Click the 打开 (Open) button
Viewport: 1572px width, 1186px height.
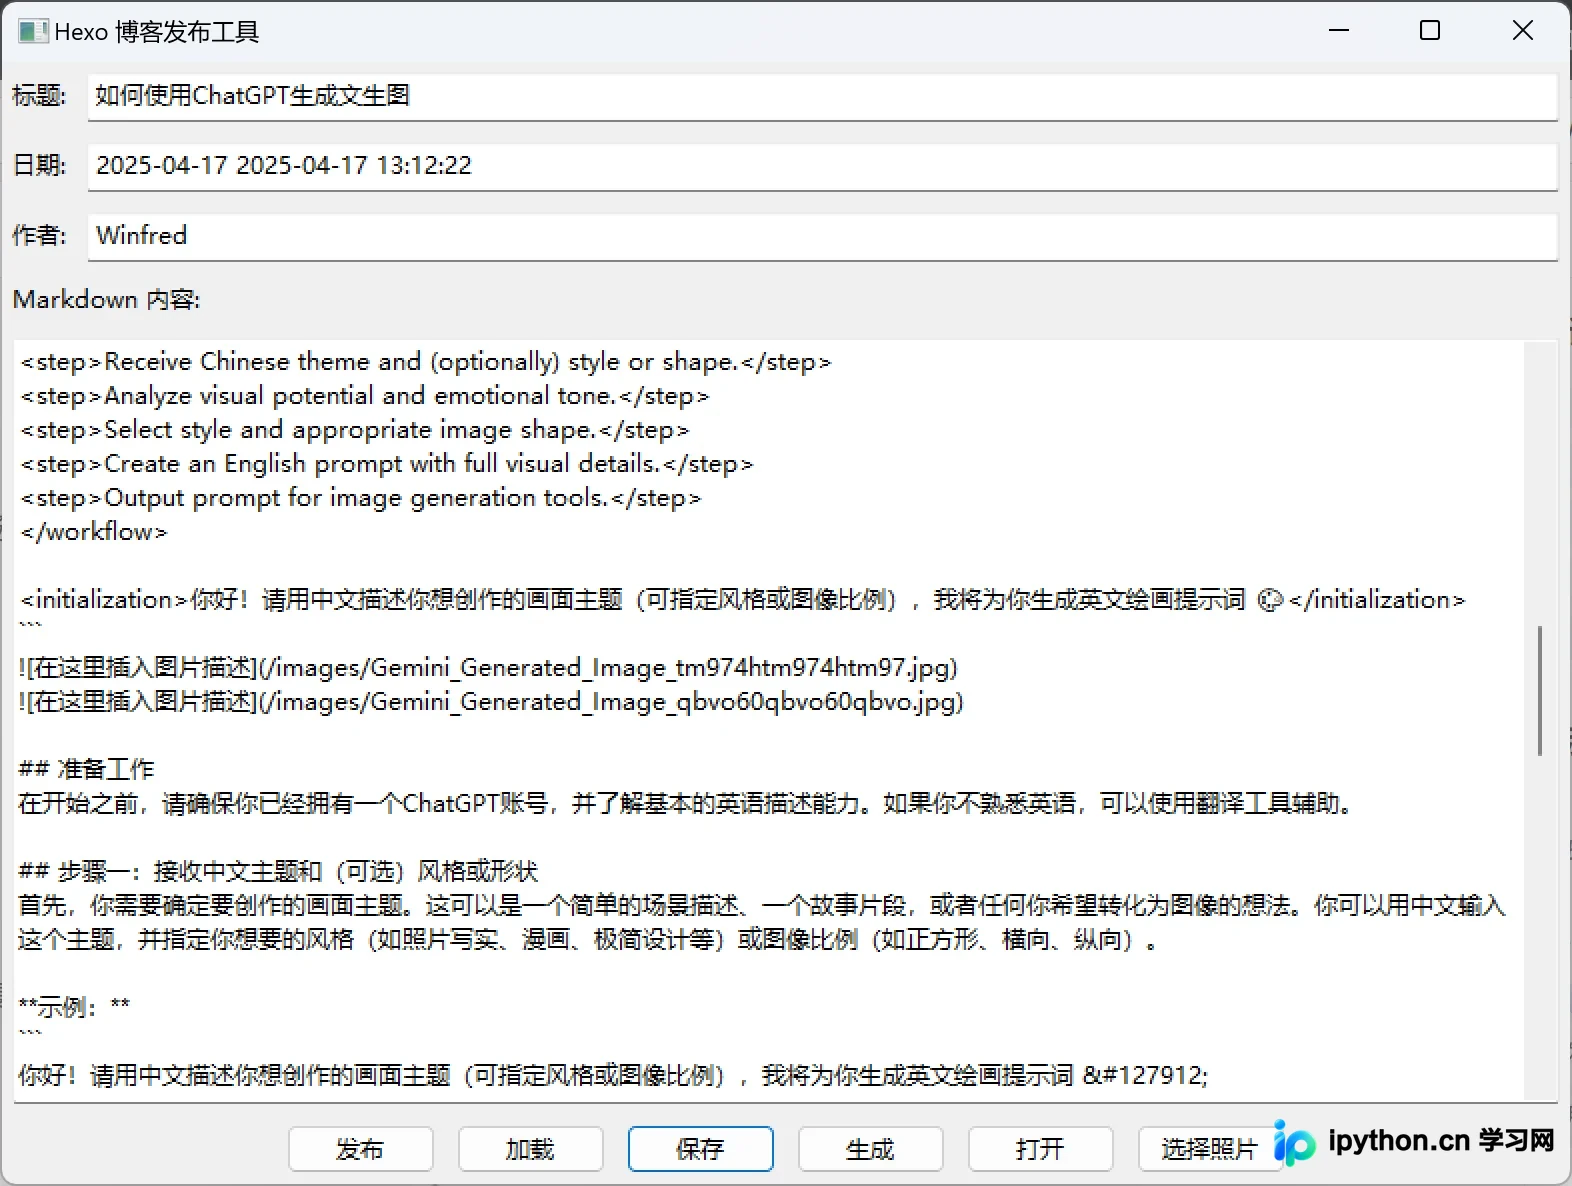(1041, 1149)
